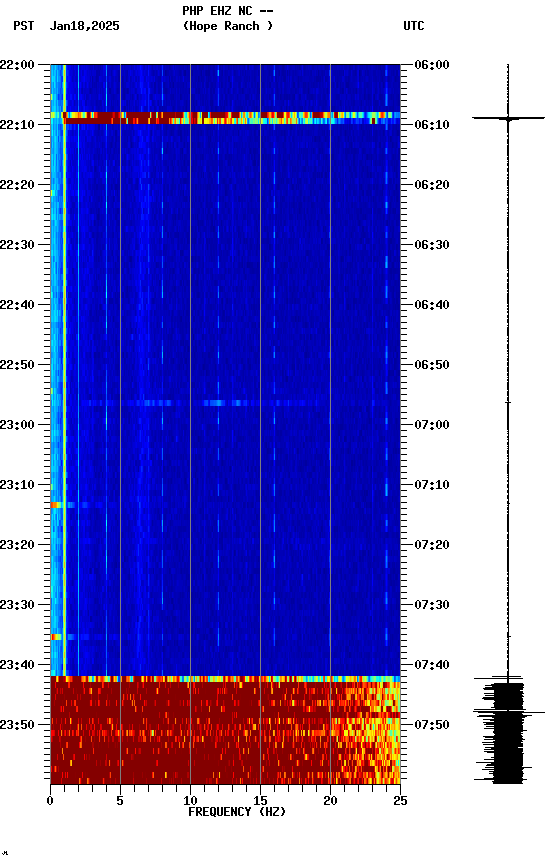Click the FREQUENCY (HZ) axis title
This screenshot has width=552, height=864.
coord(237,812)
